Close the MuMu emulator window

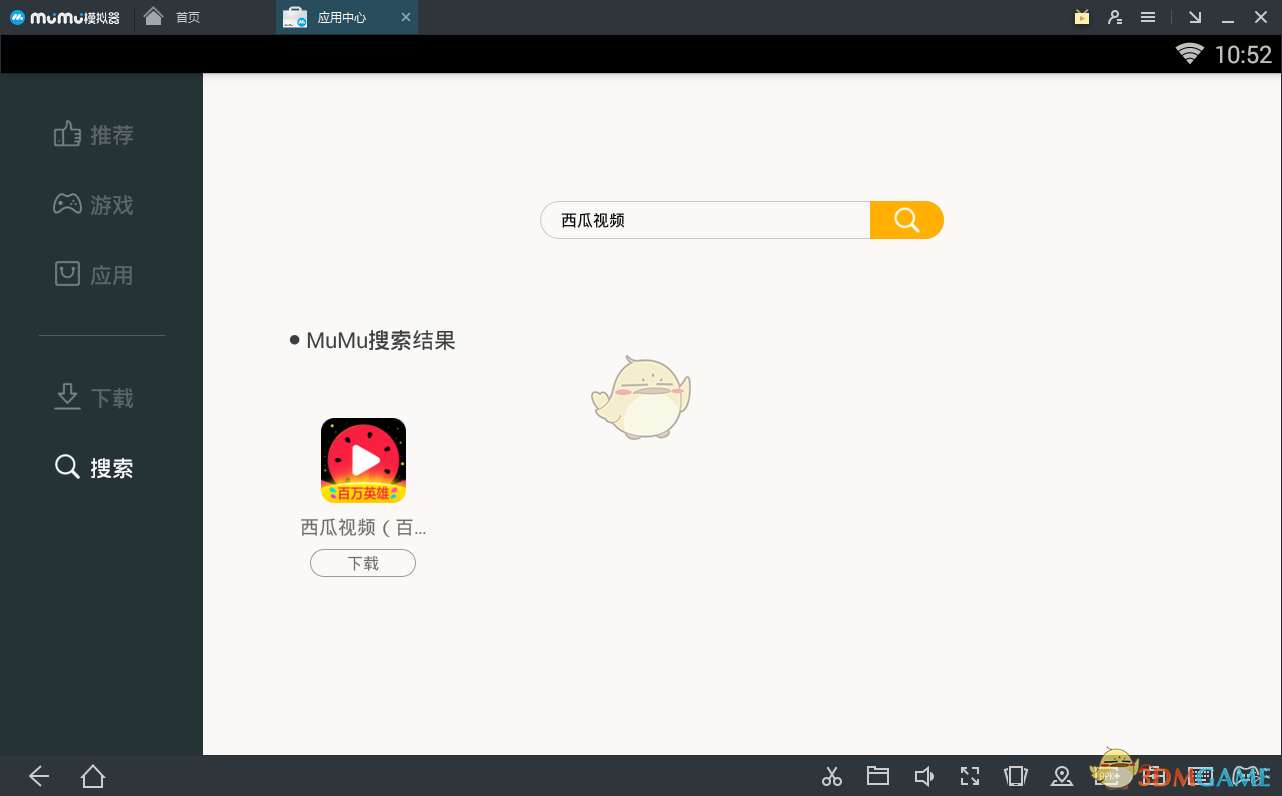click(x=1260, y=17)
